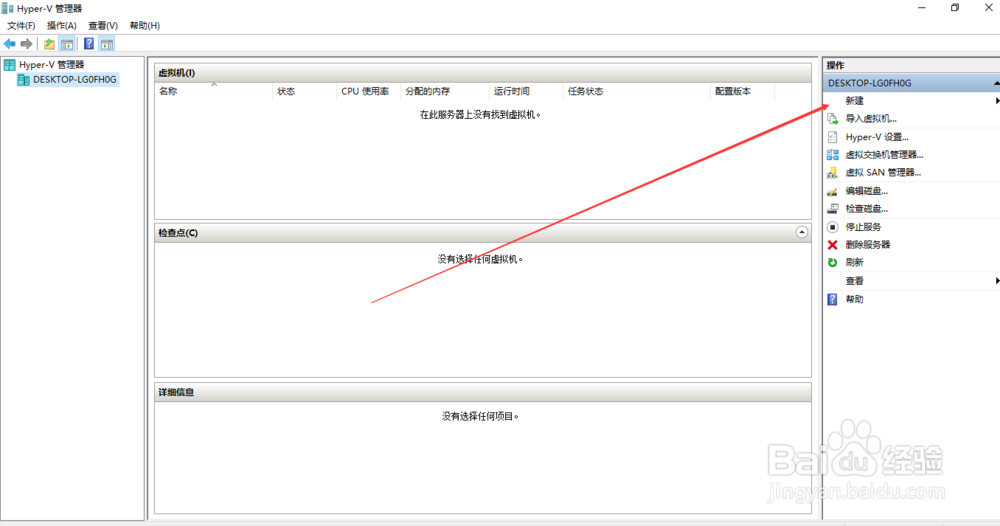1000x526 pixels.
Task: Sort by the 状态 column header
Action: pos(304,91)
